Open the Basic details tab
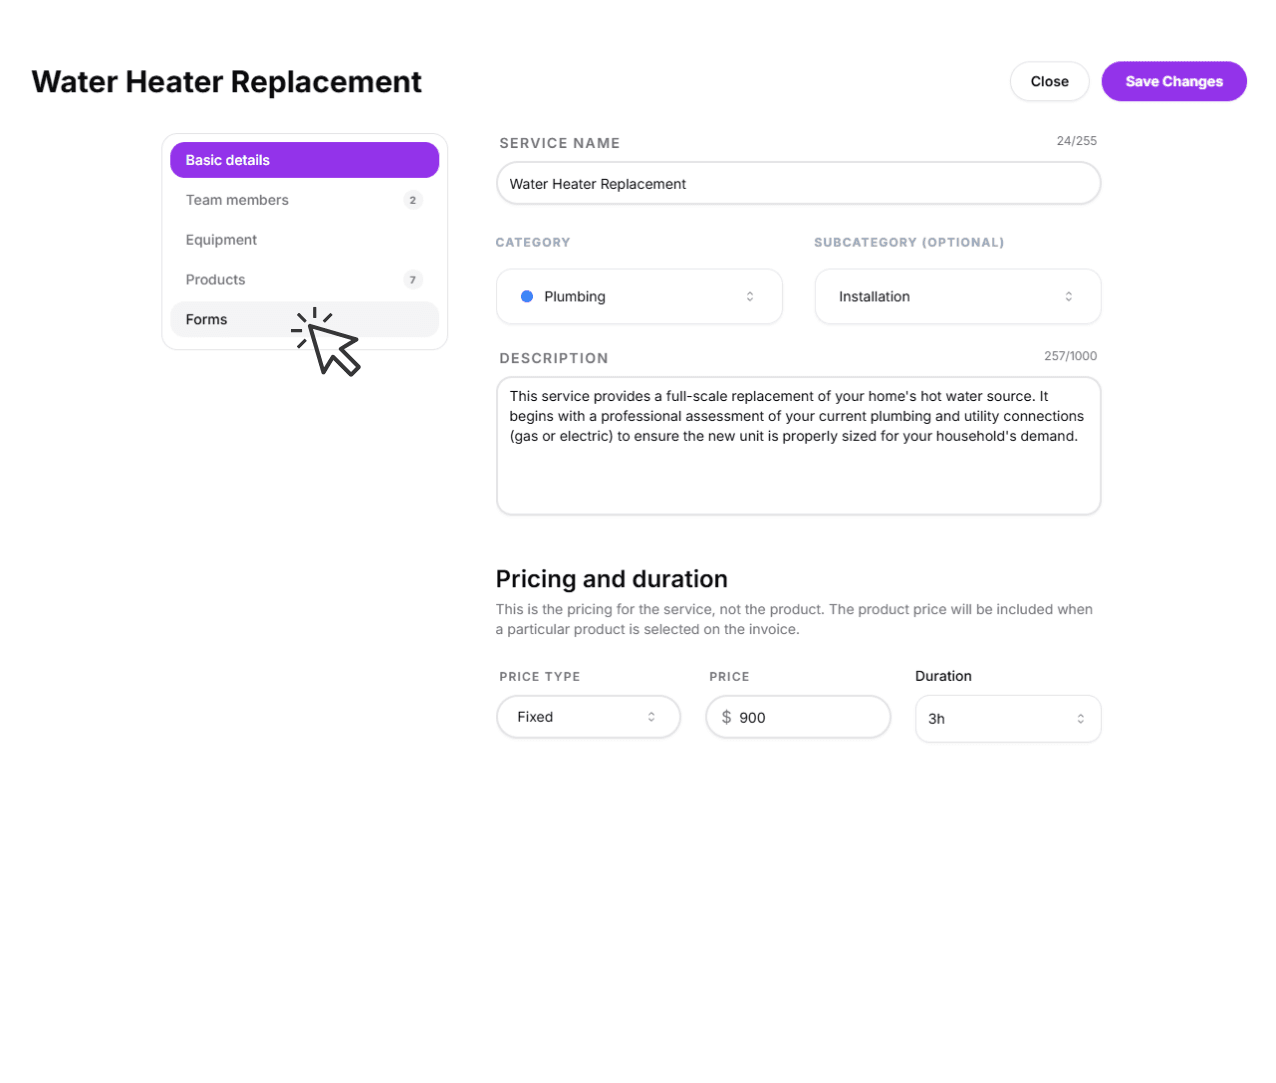Image resolution: width=1276 pixels, height=1083 pixels. pos(304,160)
